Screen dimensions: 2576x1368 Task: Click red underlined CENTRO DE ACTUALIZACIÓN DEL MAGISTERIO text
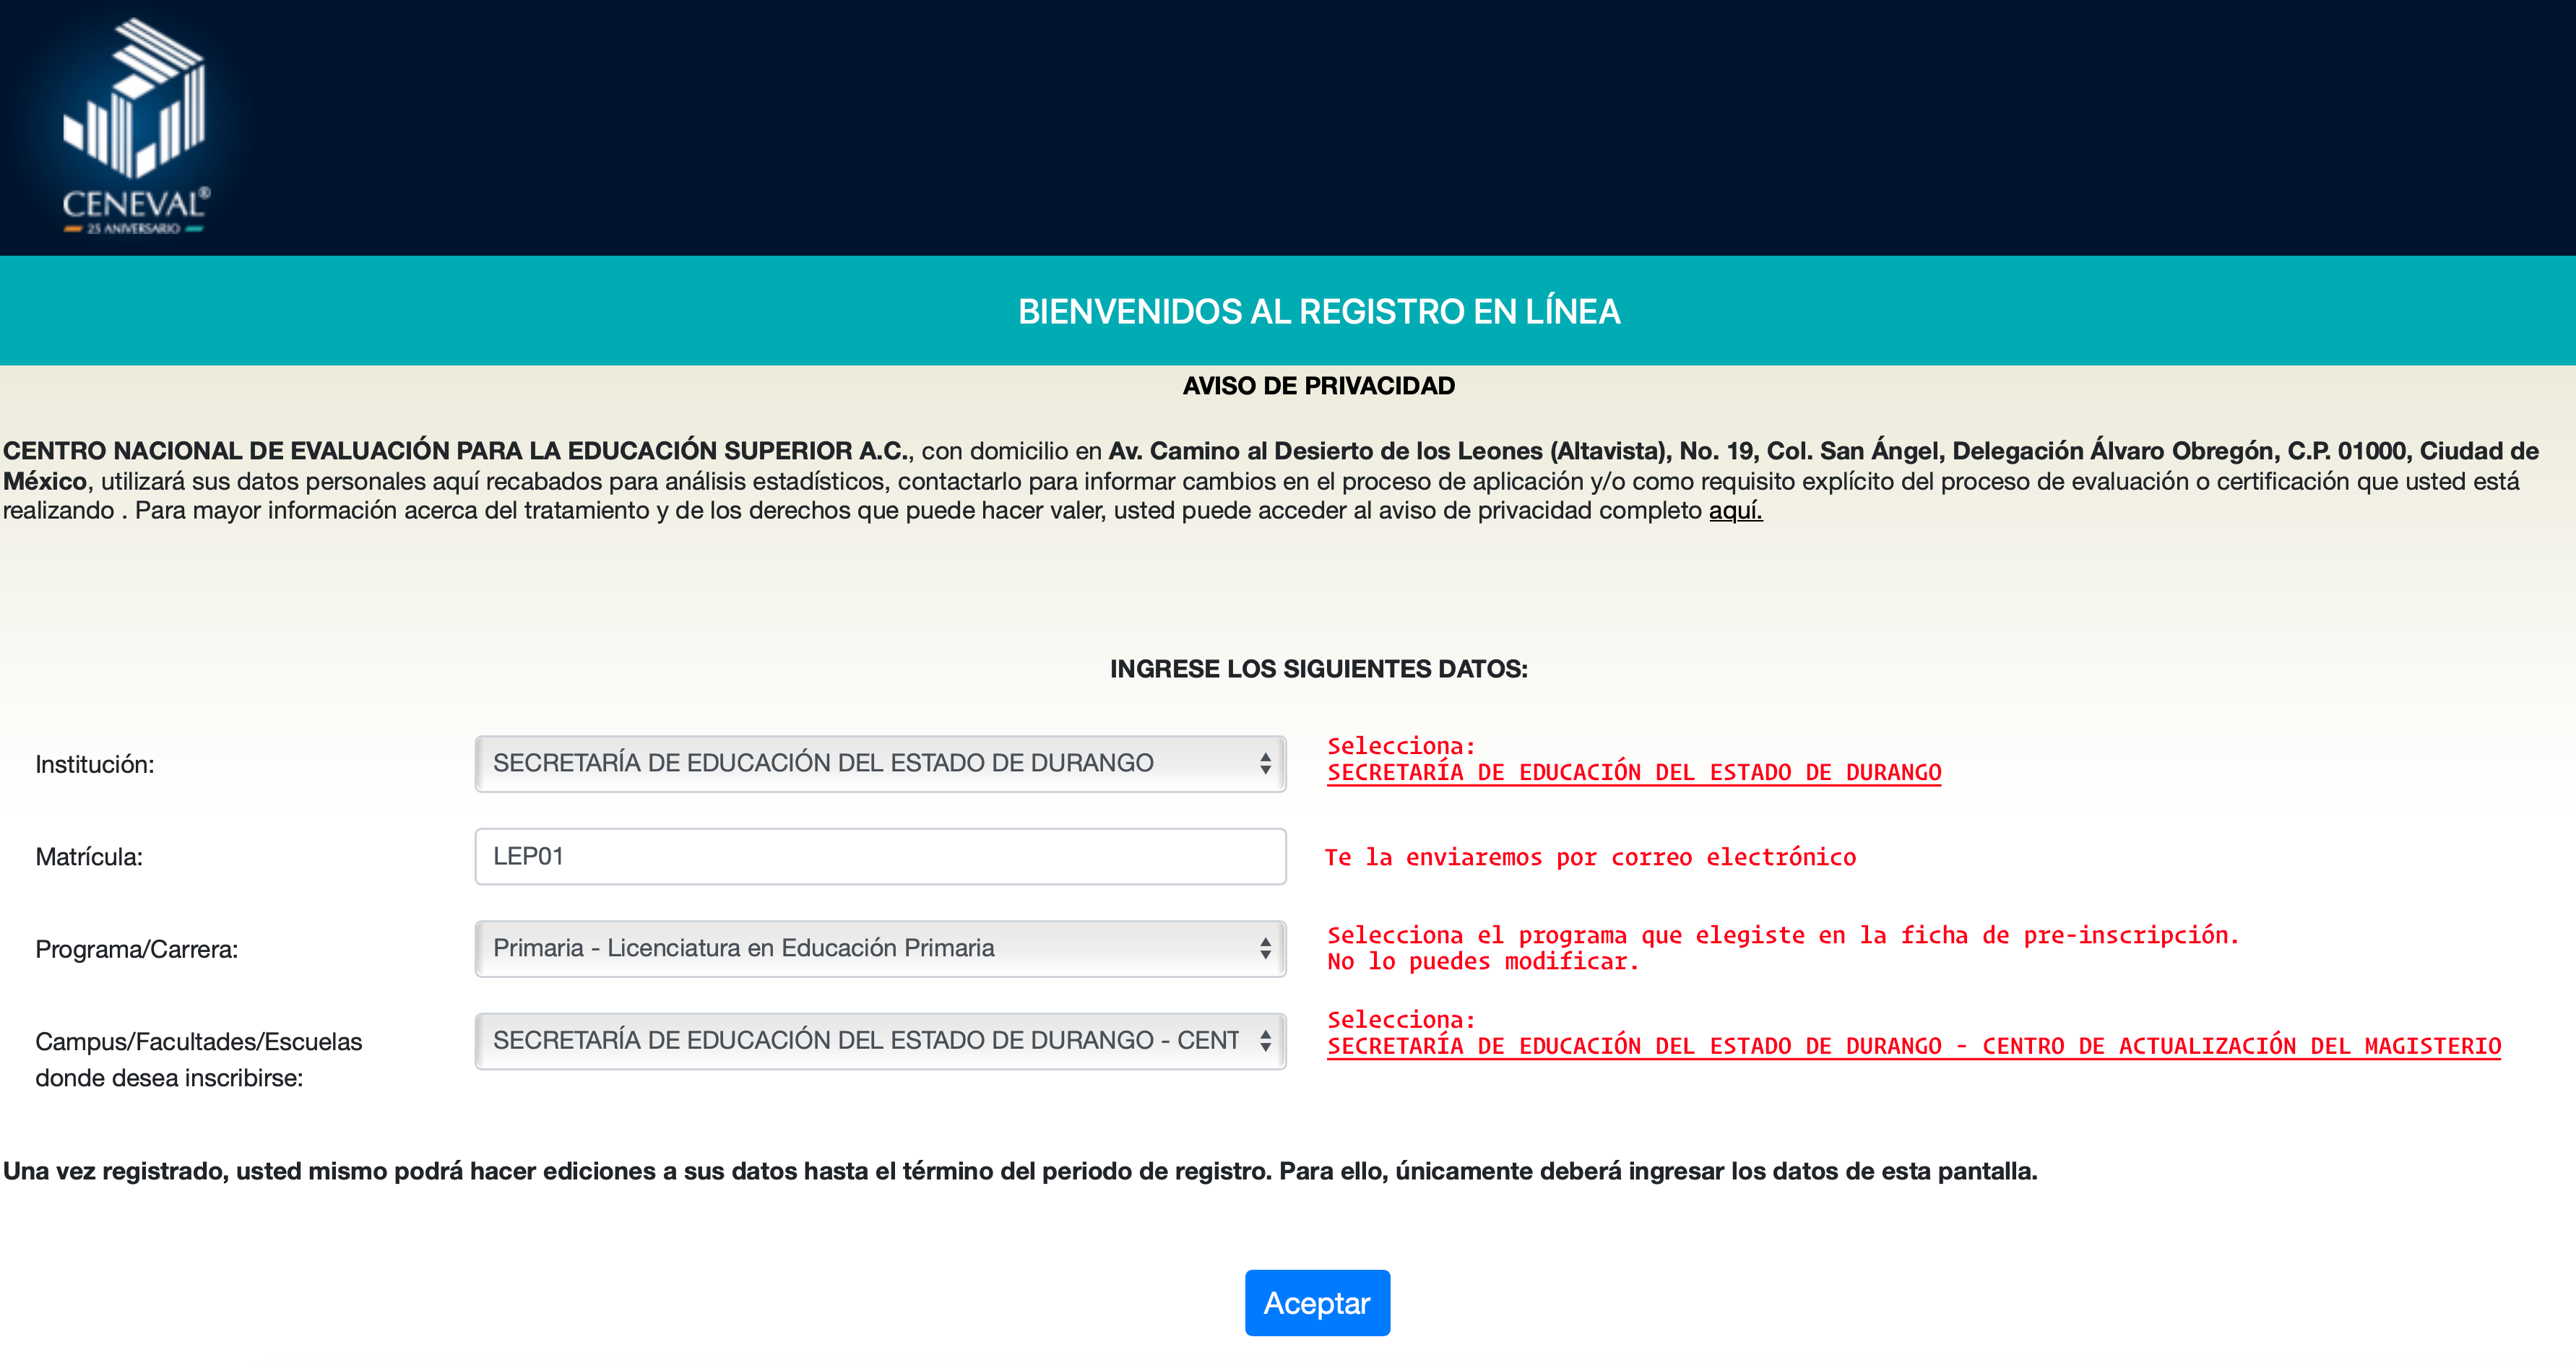point(2241,1047)
